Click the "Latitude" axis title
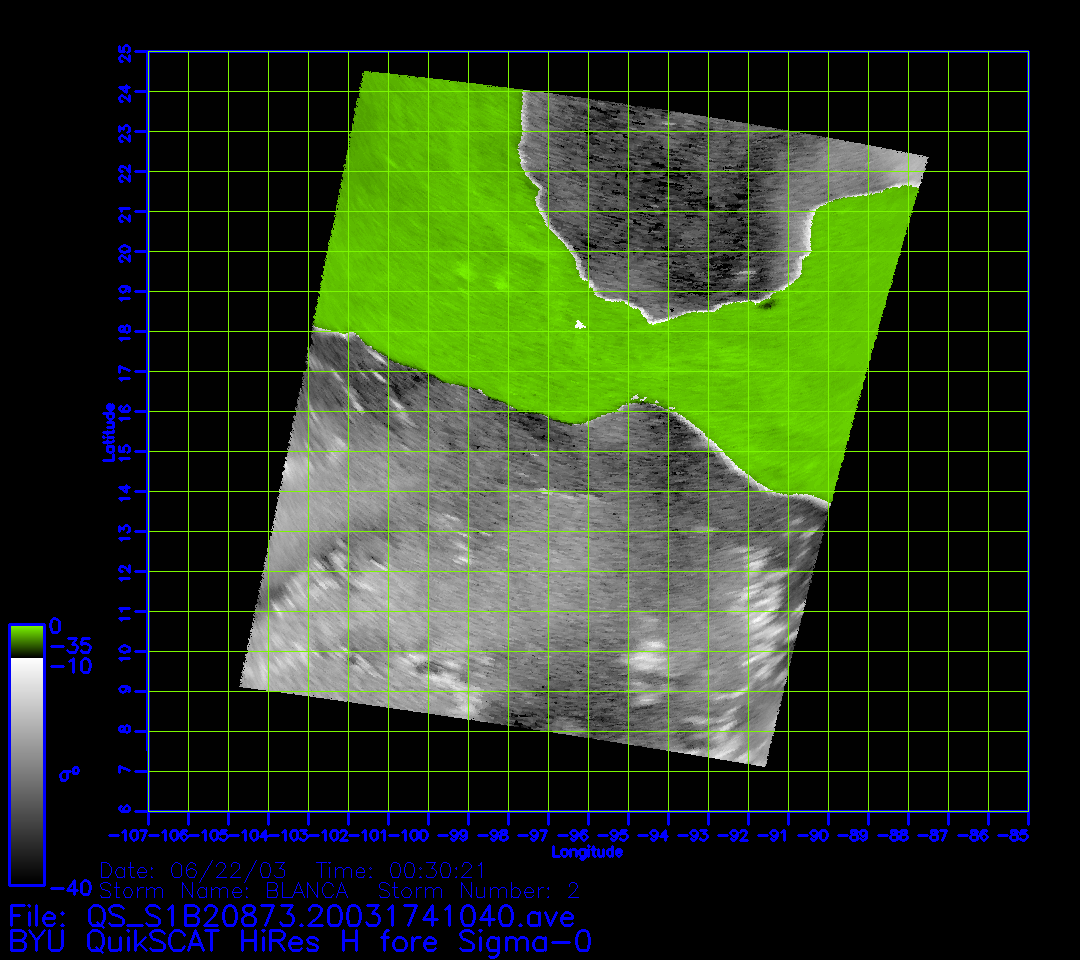The image size is (1080, 960). click(108, 431)
